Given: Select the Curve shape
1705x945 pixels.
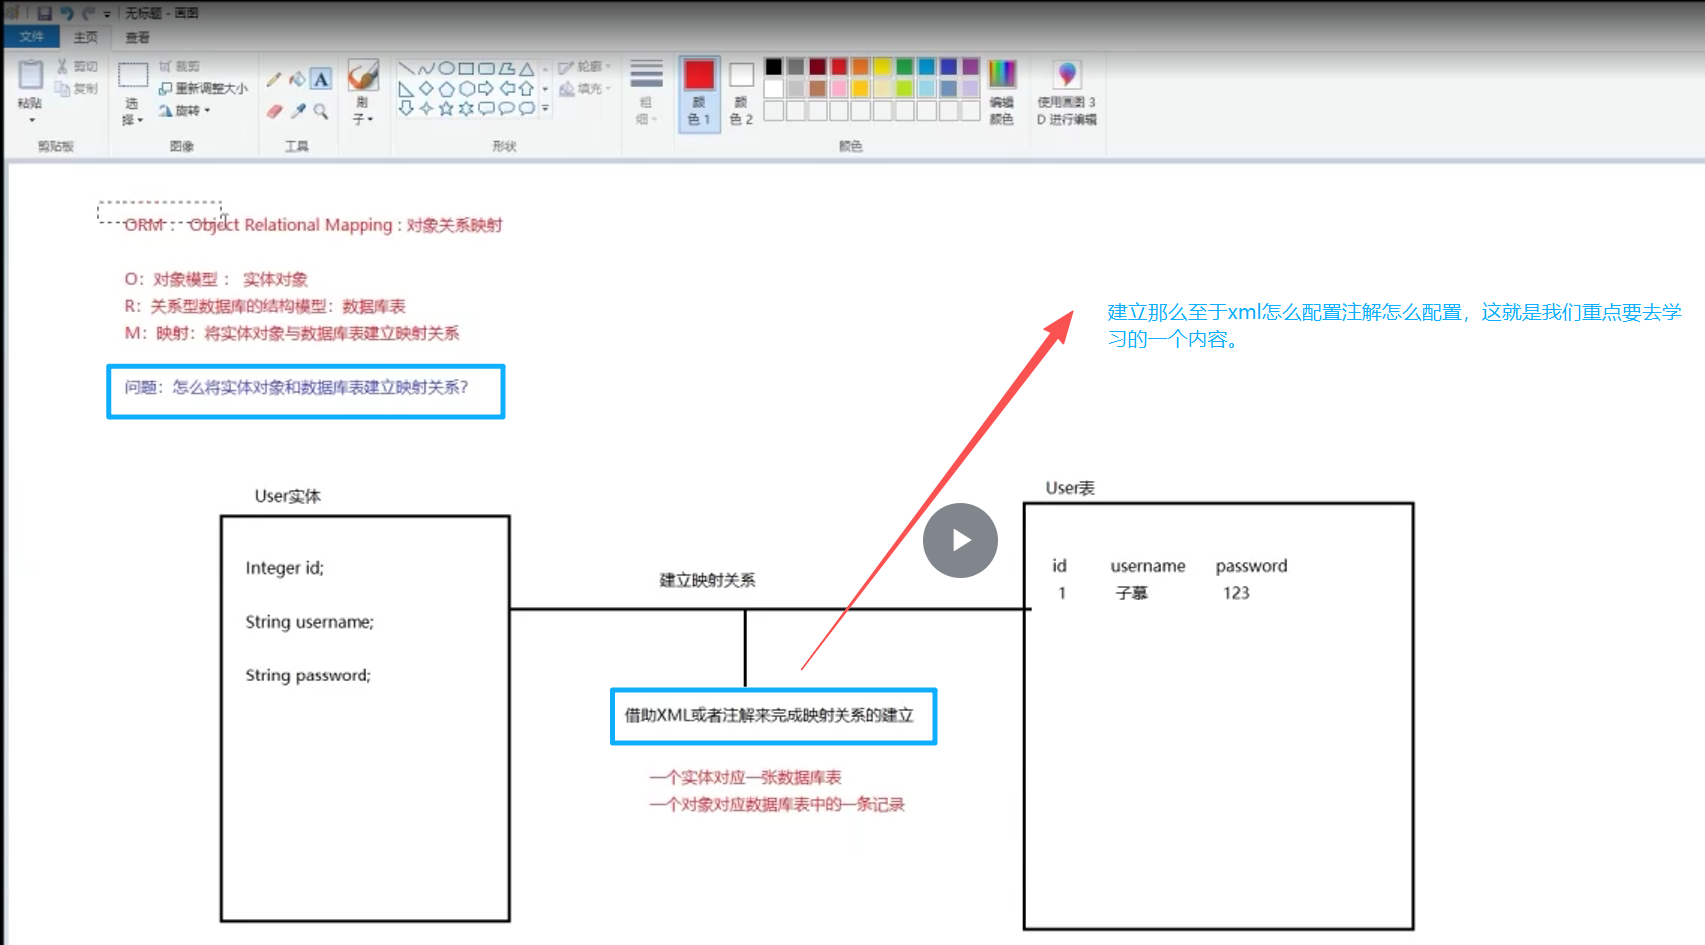Looking at the screenshot, I should (427, 69).
